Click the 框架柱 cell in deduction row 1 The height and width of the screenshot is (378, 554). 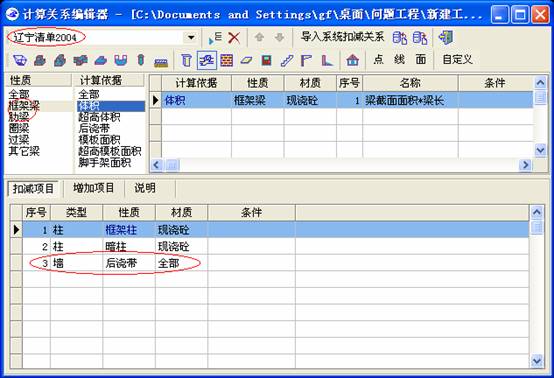[x=129, y=230]
